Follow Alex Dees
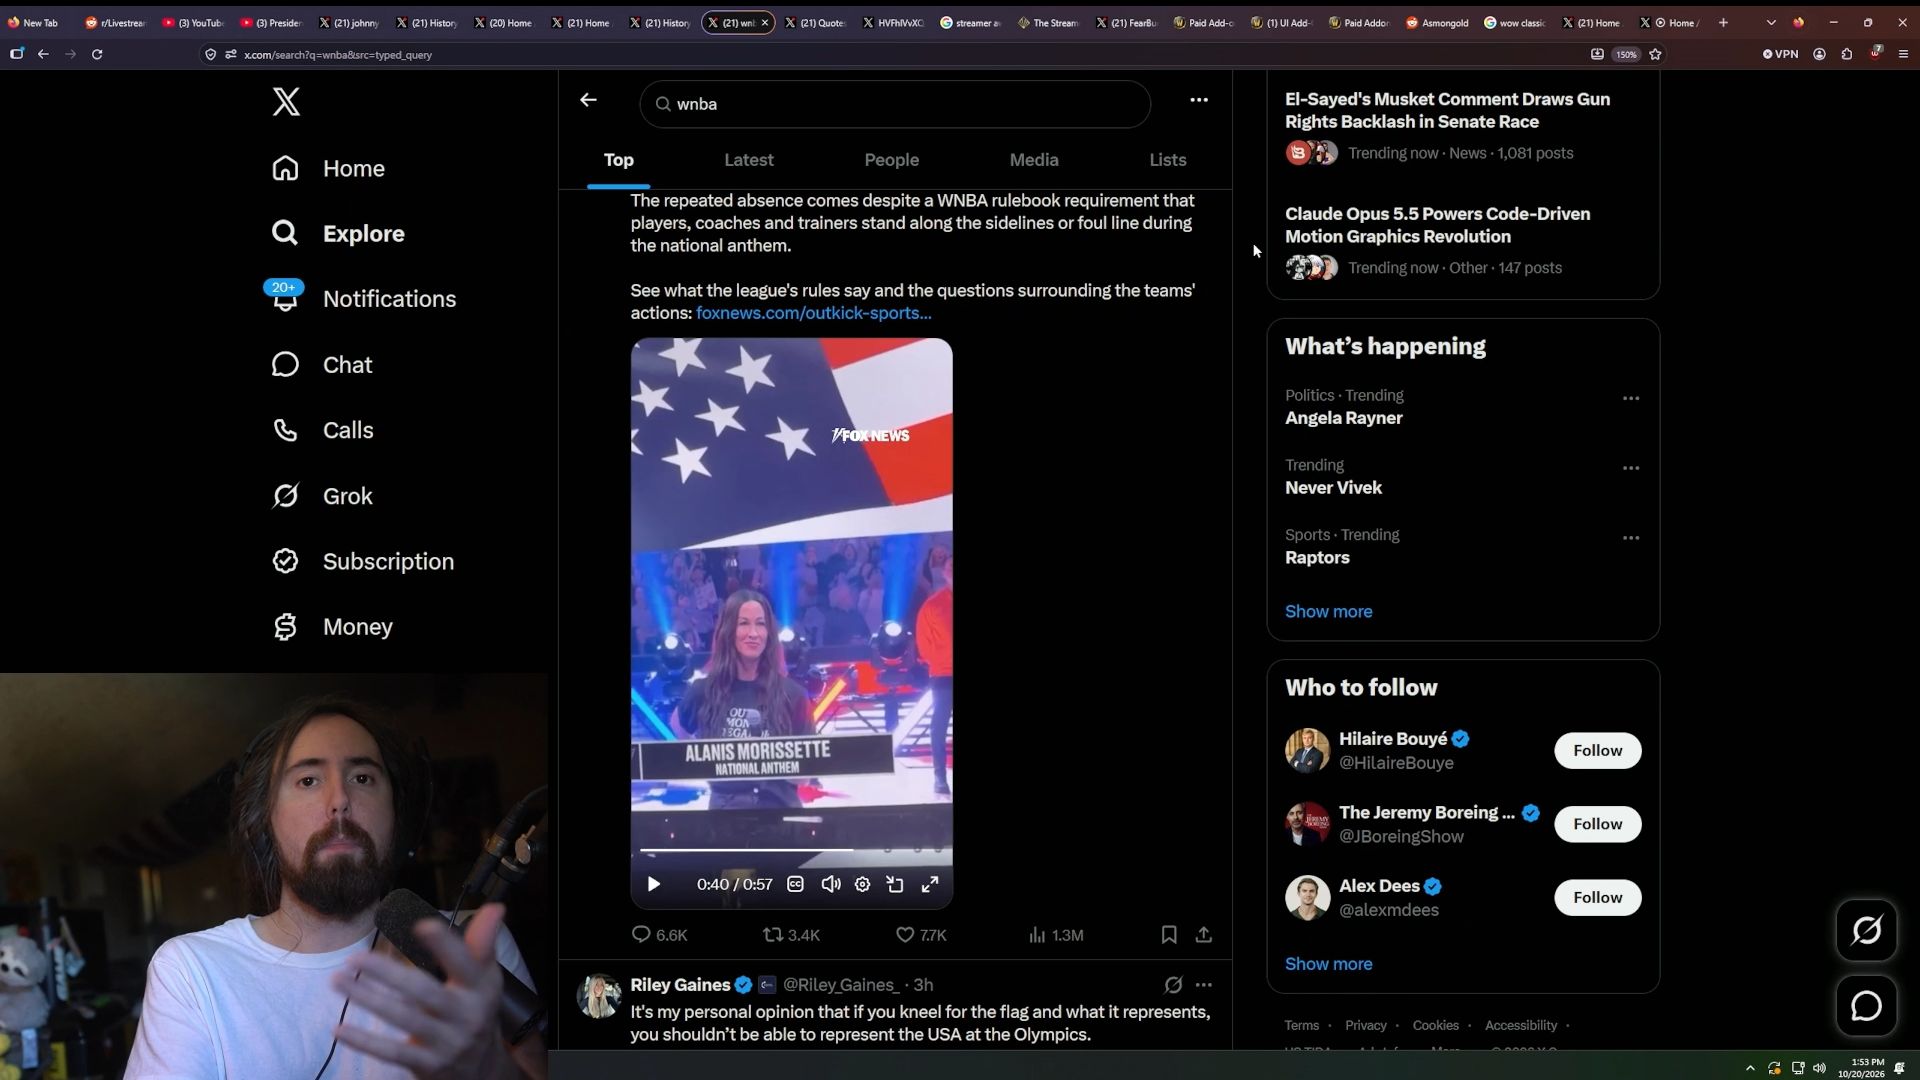This screenshot has width=1920, height=1080. coord(1597,898)
